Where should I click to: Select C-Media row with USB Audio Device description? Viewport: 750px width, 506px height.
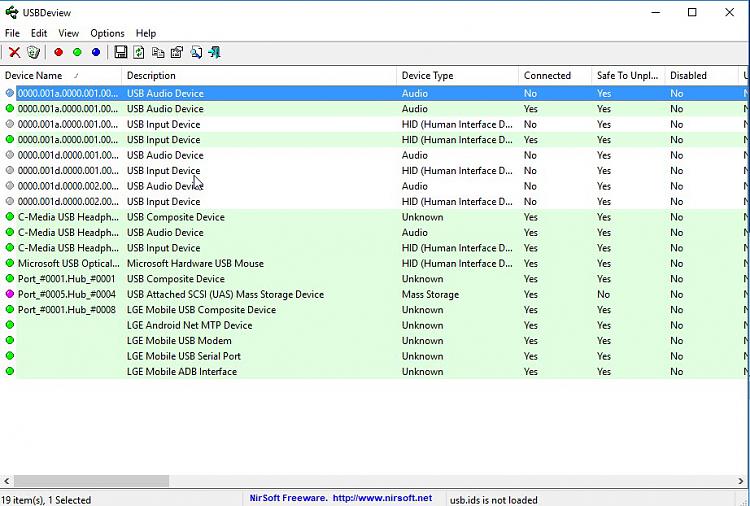[x=373, y=232]
